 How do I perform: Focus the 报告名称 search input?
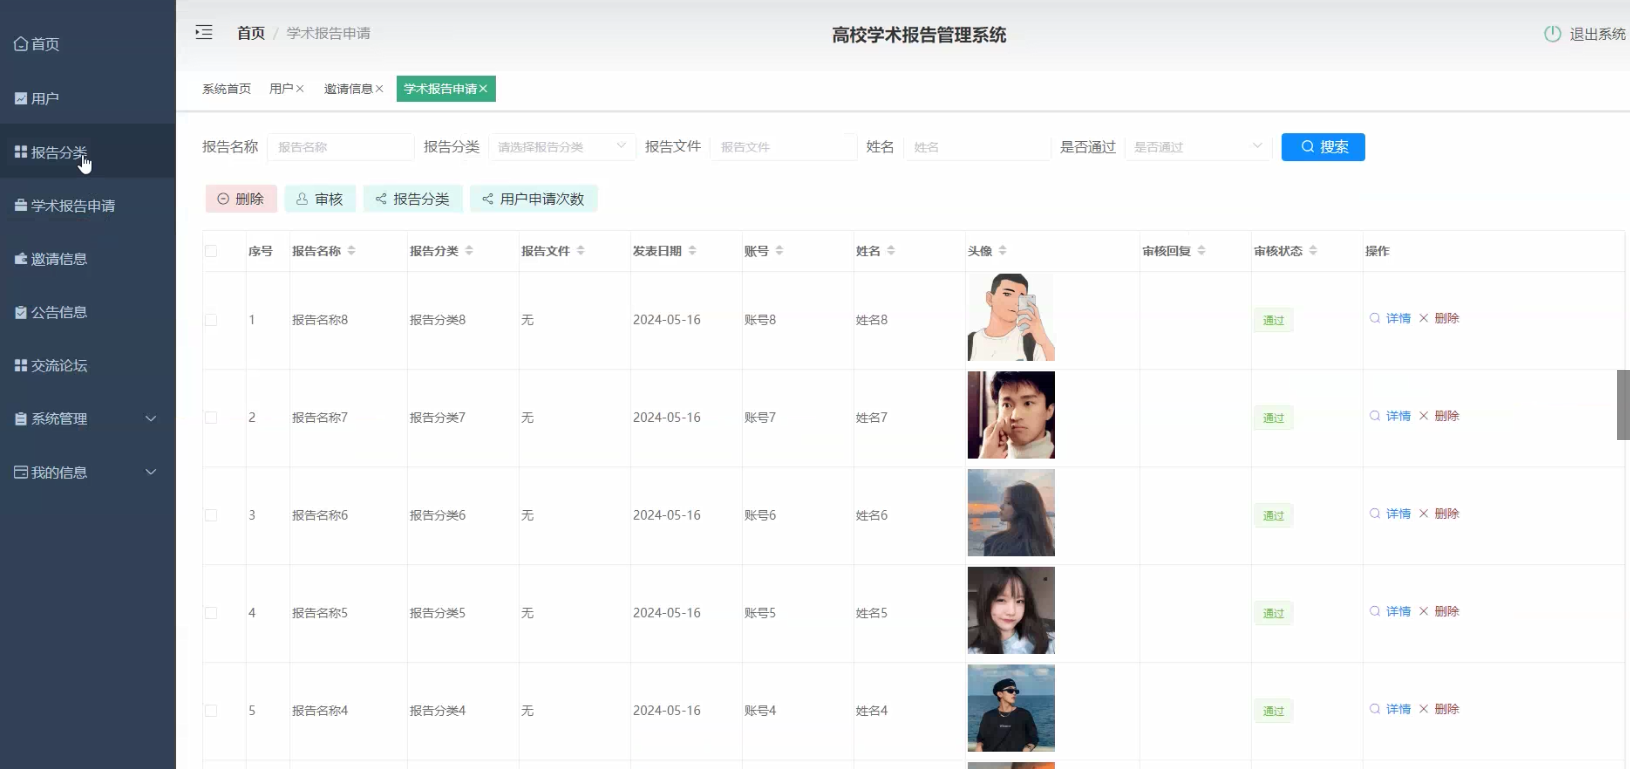coord(341,147)
